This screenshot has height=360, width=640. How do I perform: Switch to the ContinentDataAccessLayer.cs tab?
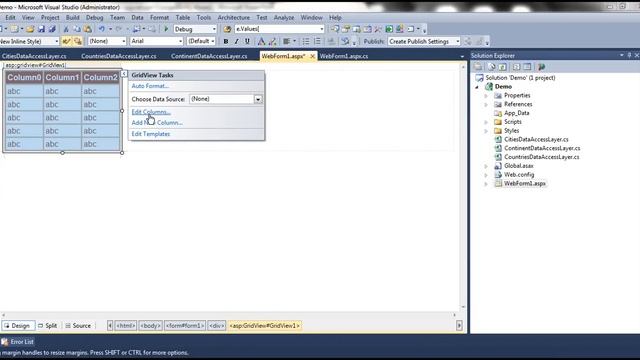(x=209, y=56)
